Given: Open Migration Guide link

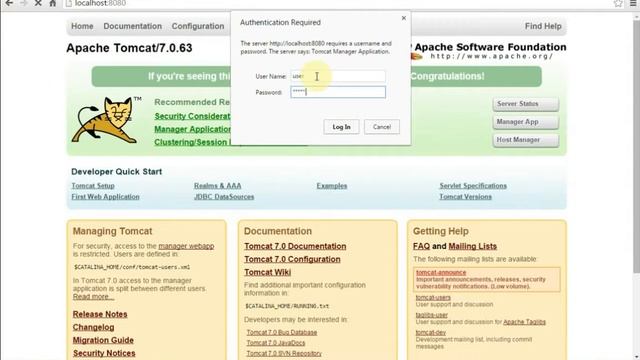Looking at the screenshot, I should coord(103,340).
